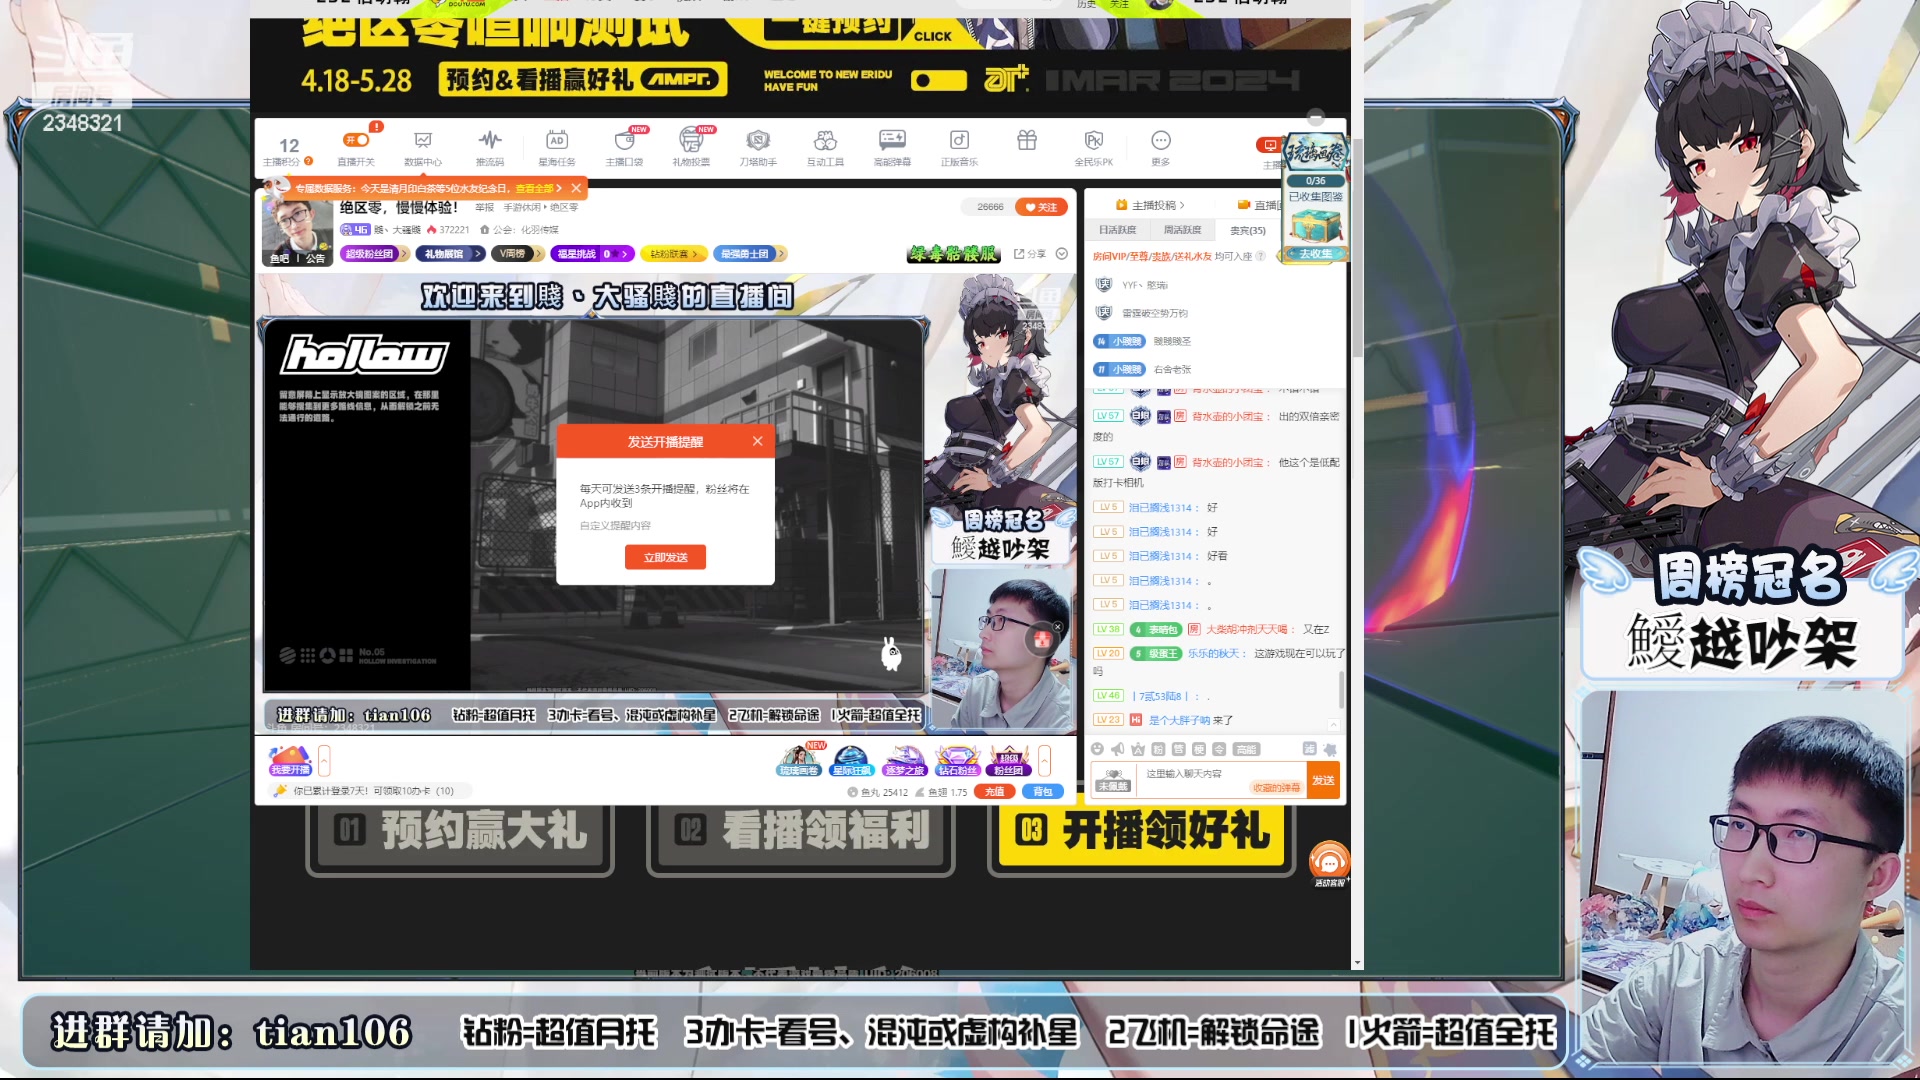
Task: Click 发送 send chat button
Action: click(1323, 780)
